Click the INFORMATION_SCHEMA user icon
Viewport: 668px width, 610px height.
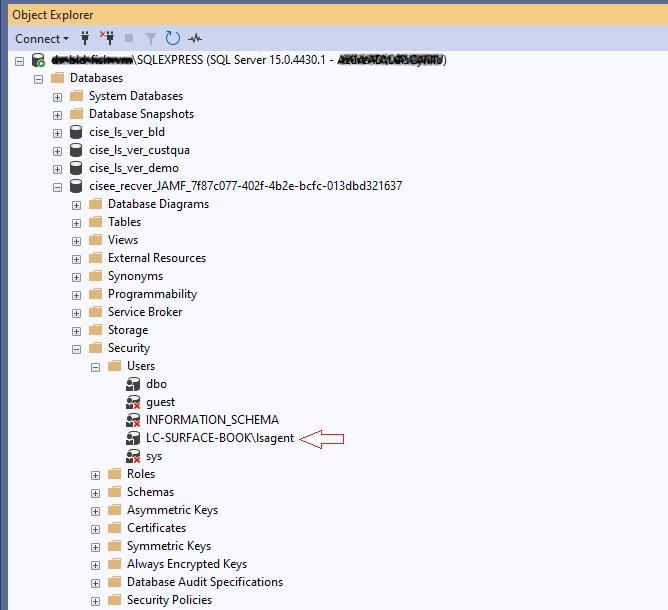point(133,420)
